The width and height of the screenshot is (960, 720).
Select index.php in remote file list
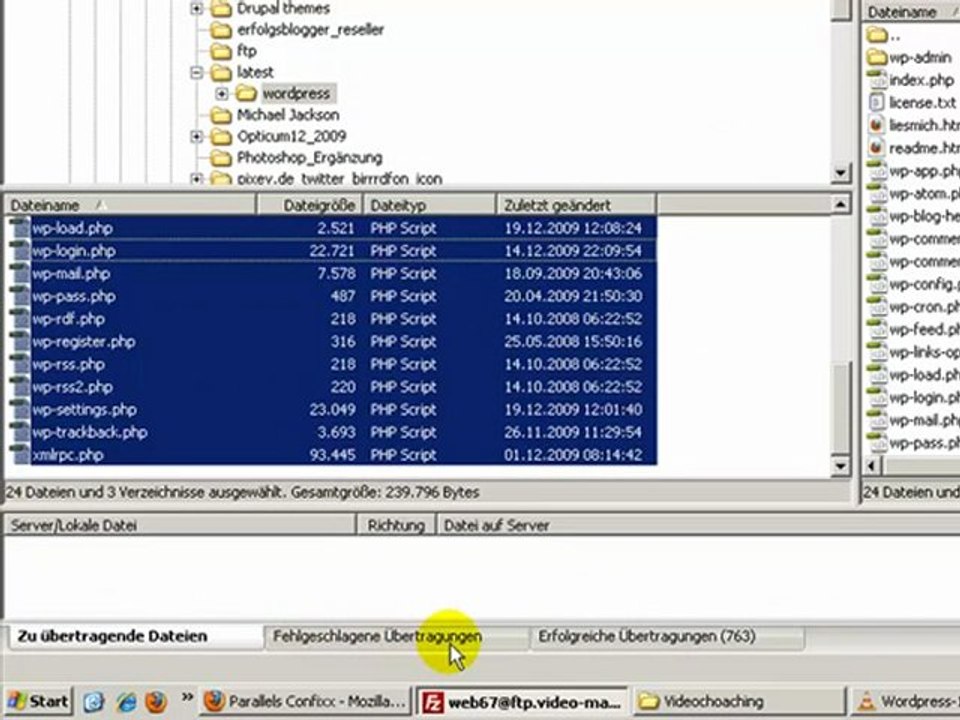(x=921, y=80)
